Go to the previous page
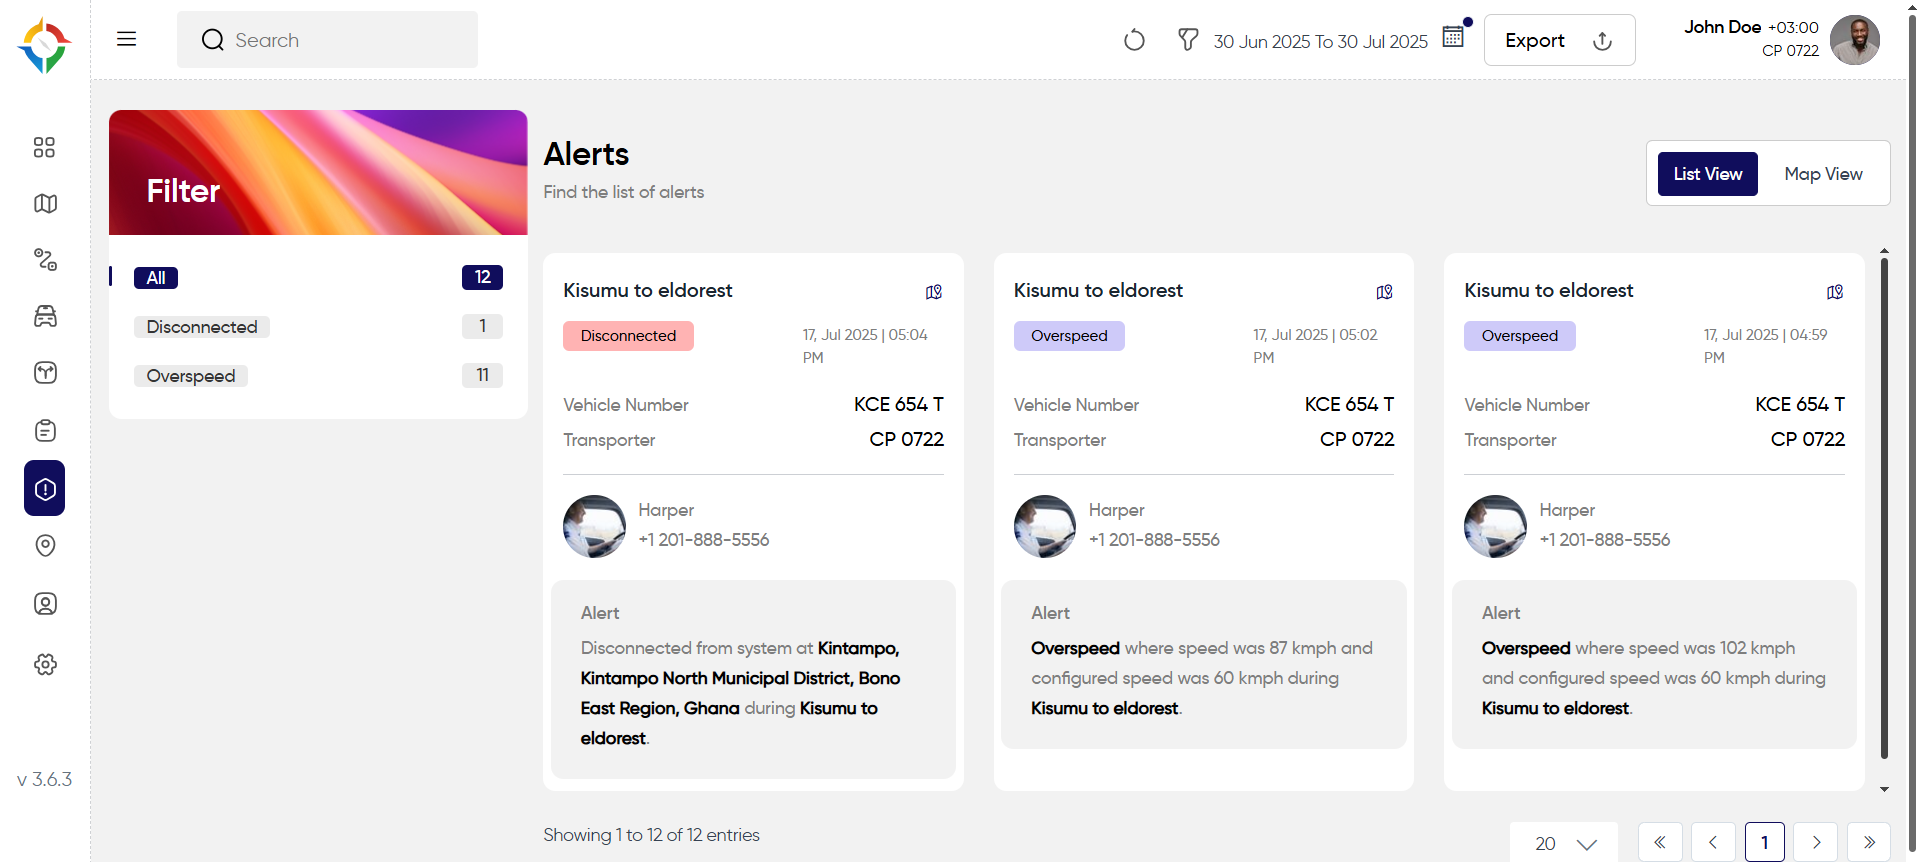 [1713, 842]
